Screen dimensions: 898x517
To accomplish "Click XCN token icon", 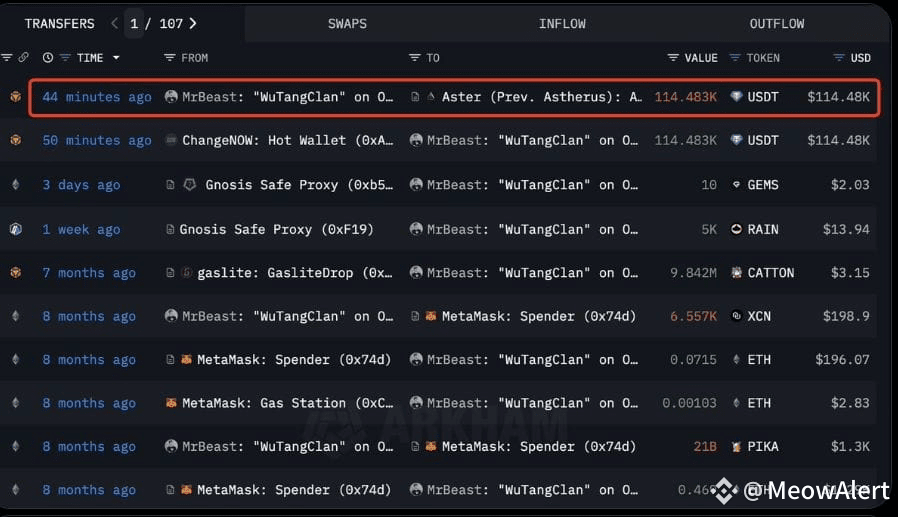I will (x=736, y=315).
